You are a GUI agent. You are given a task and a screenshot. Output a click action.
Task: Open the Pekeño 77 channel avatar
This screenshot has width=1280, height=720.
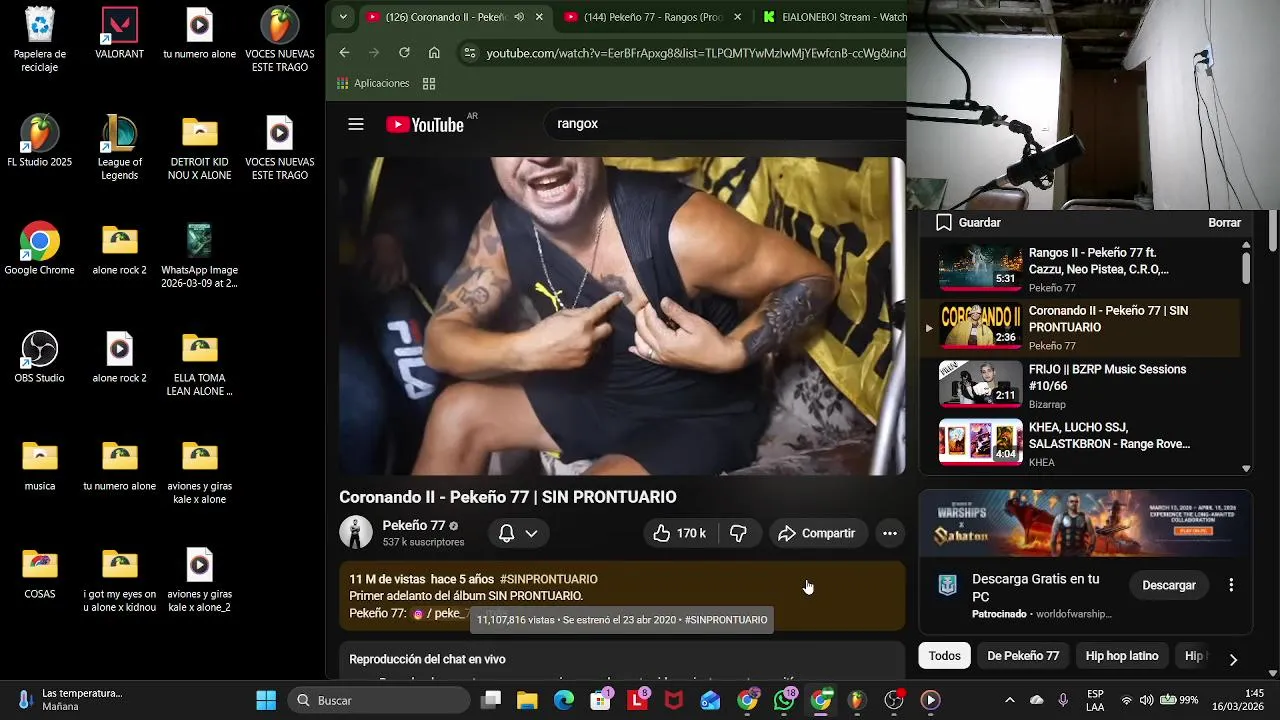coord(356,533)
